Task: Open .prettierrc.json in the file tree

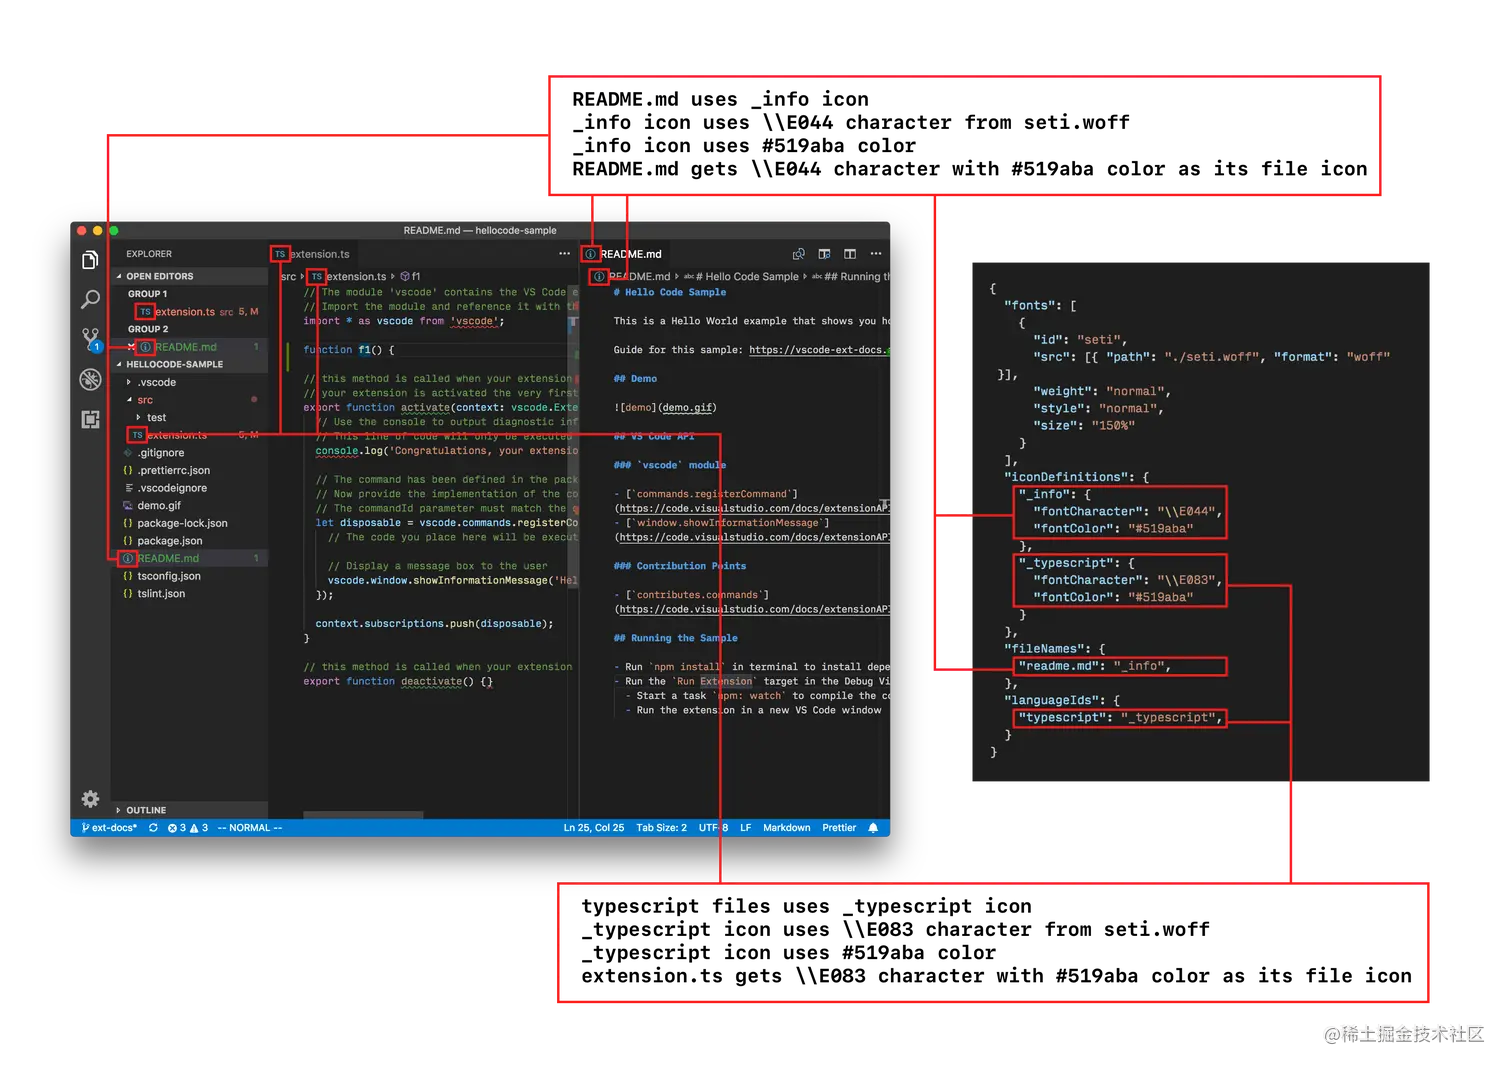Action: (x=189, y=471)
